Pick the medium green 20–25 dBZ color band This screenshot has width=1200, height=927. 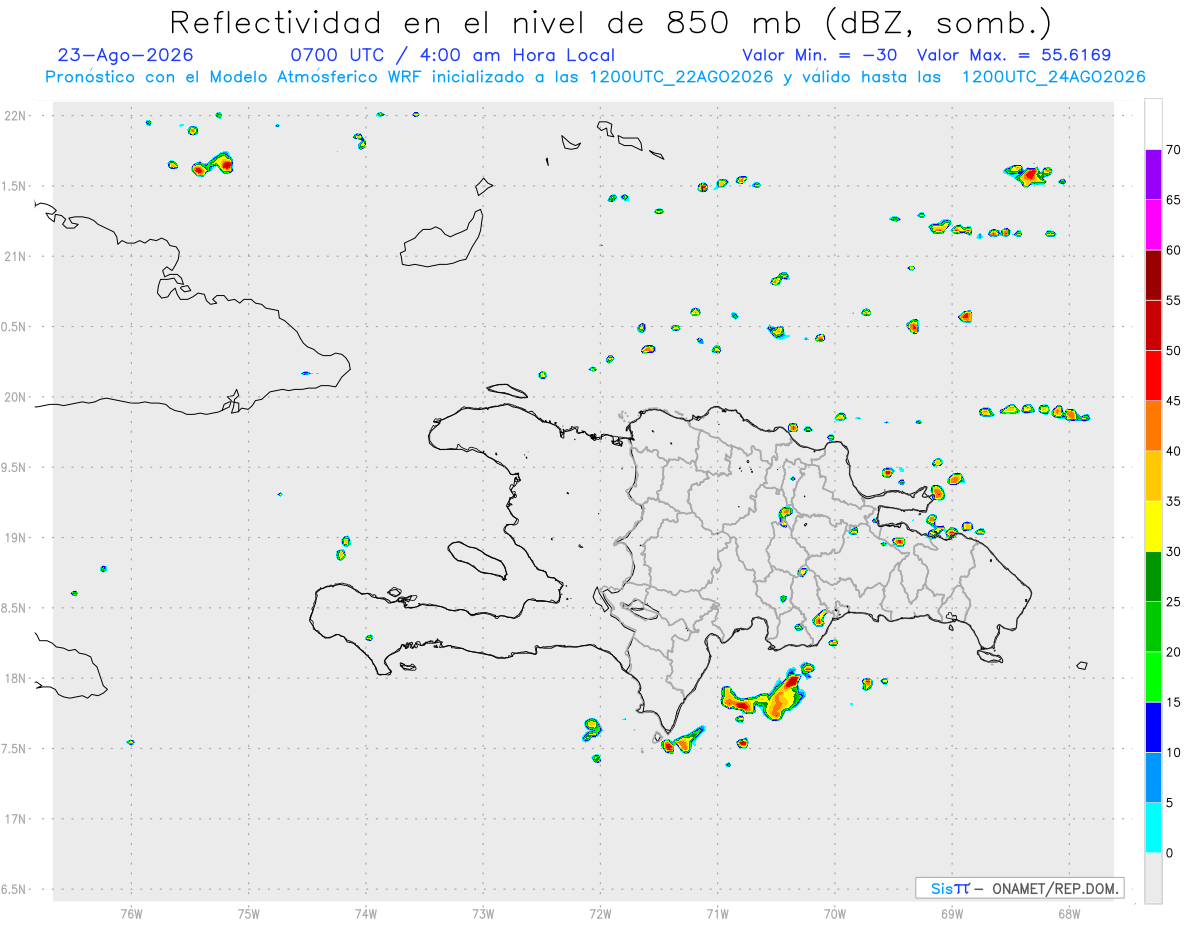coord(1153,627)
